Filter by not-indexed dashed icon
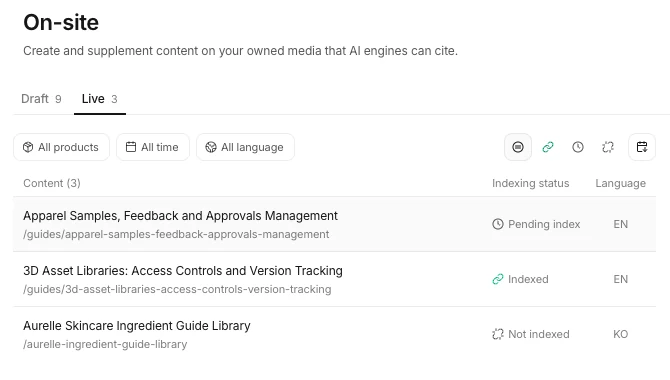670x380 pixels. [x=608, y=147]
